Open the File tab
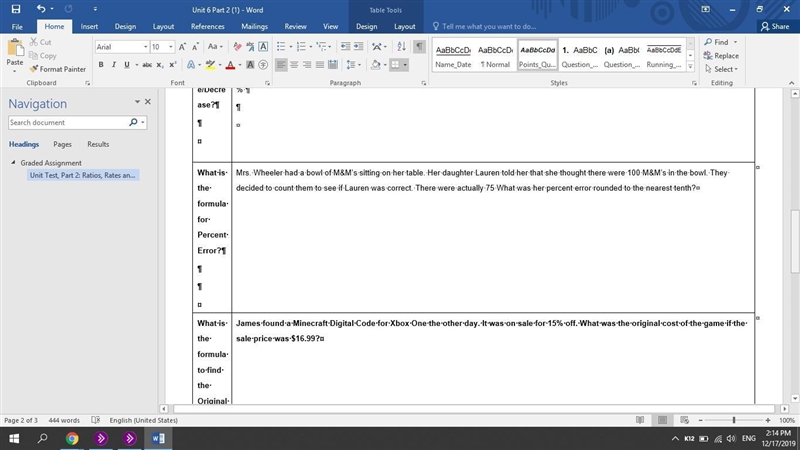 tap(17, 27)
